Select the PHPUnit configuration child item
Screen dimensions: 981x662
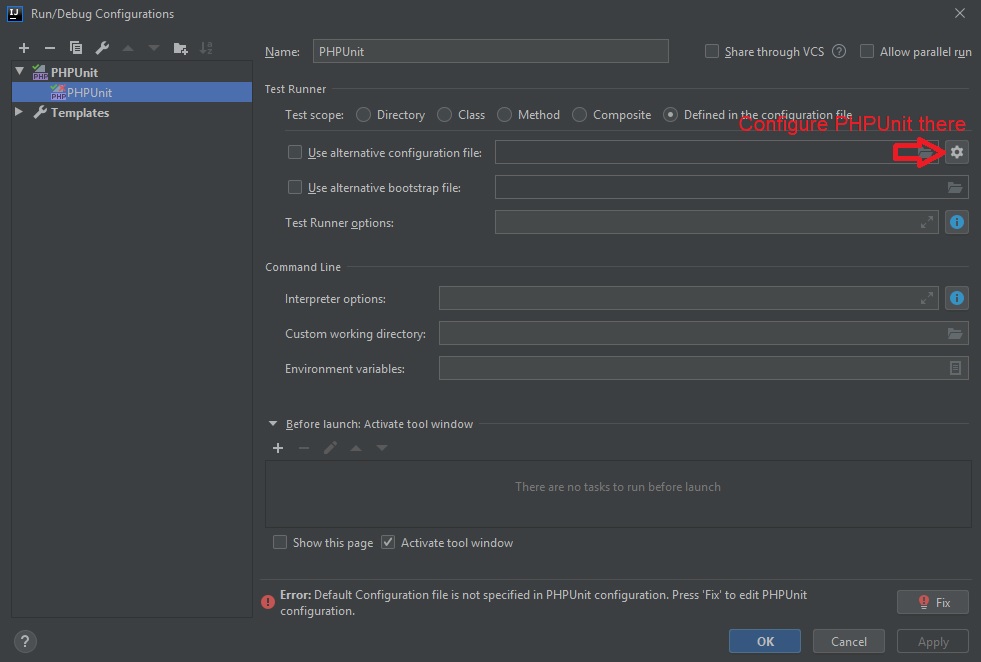(x=132, y=93)
